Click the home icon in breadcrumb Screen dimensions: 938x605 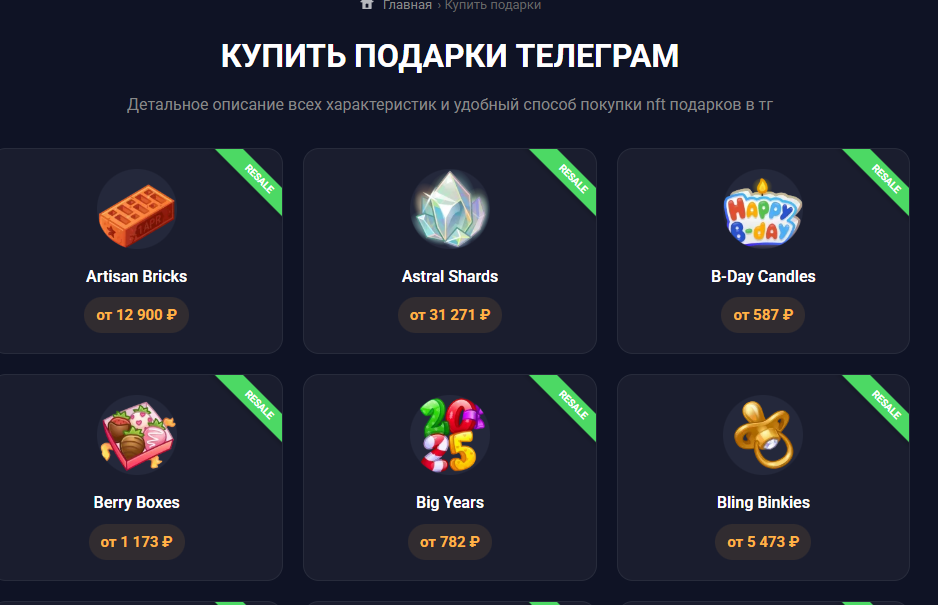click(367, 5)
